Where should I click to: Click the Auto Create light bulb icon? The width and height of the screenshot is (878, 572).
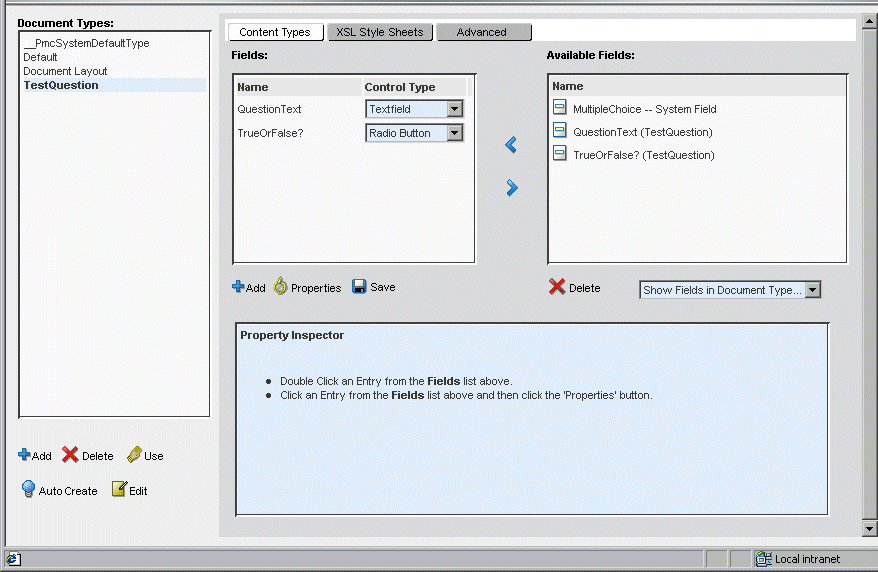click(28, 489)
